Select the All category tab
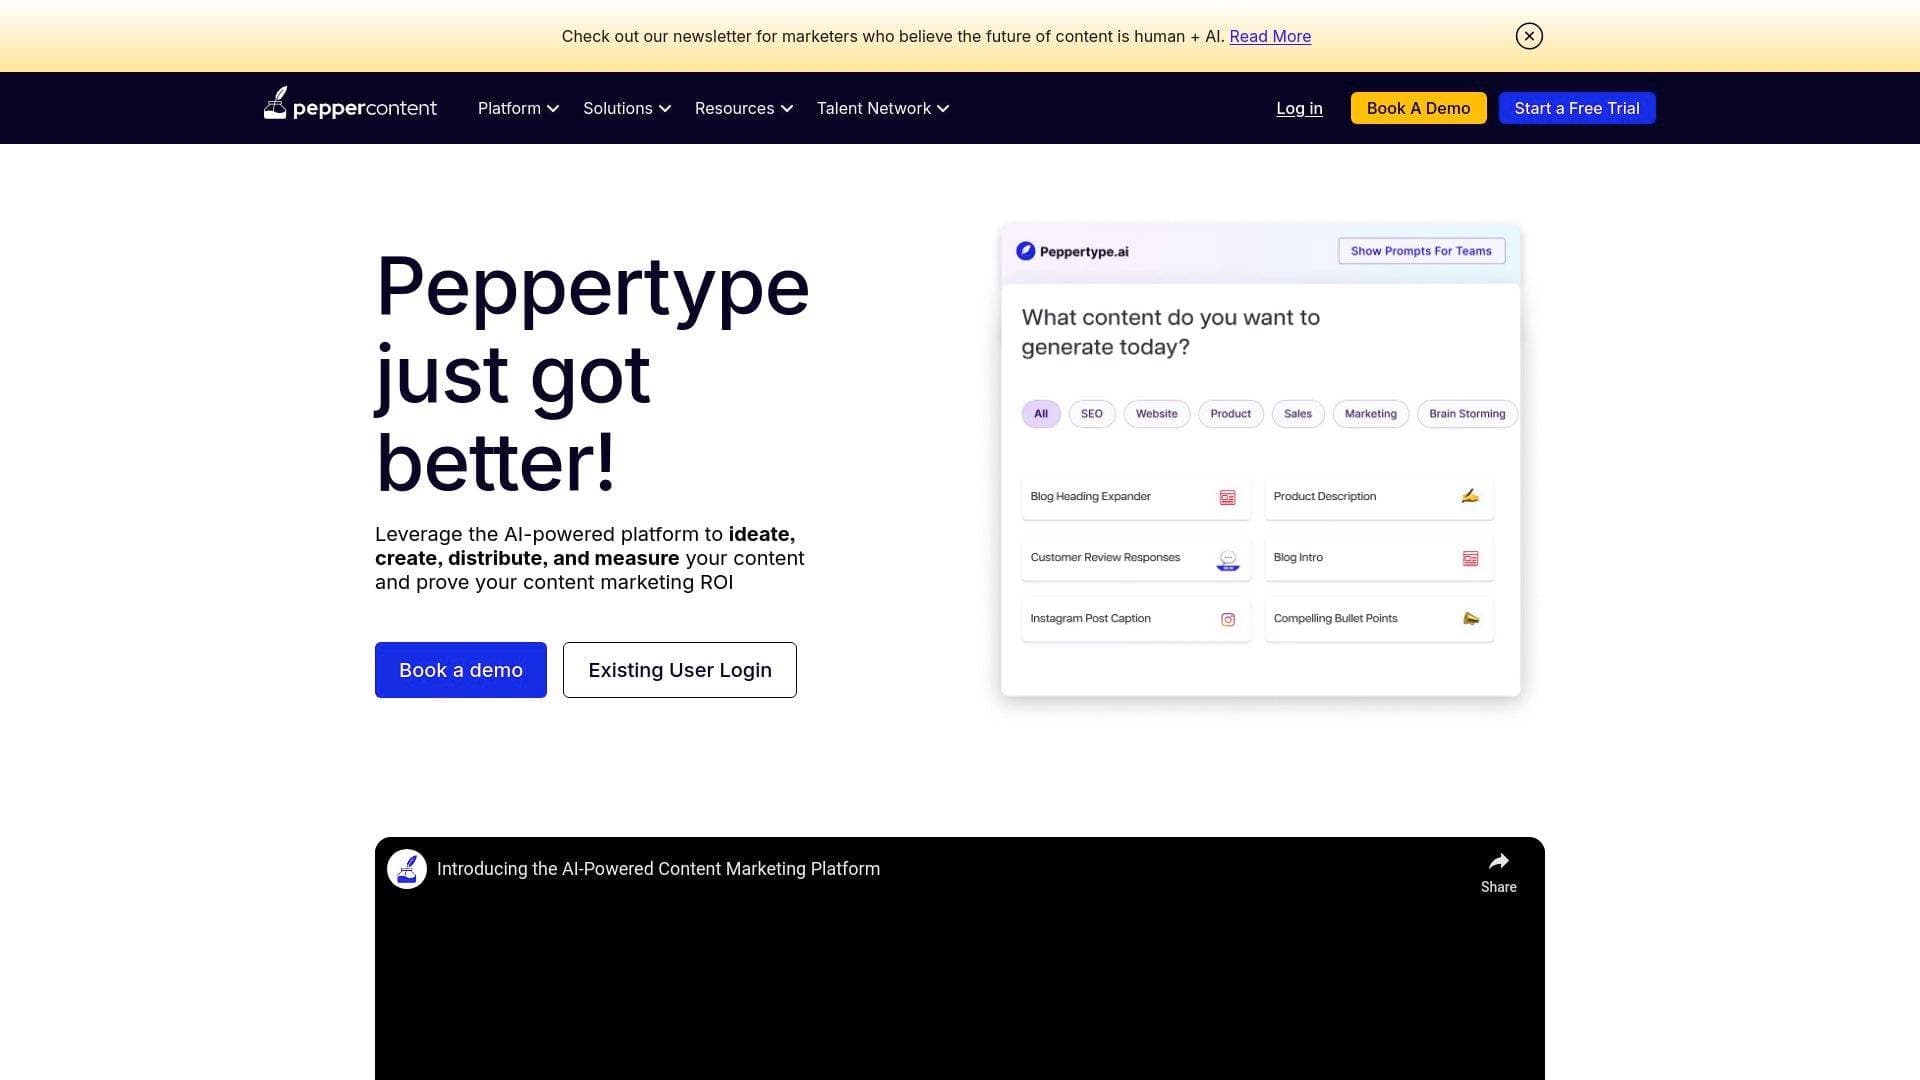This screenshot has width=1920, height=1080. [1040, 413]
